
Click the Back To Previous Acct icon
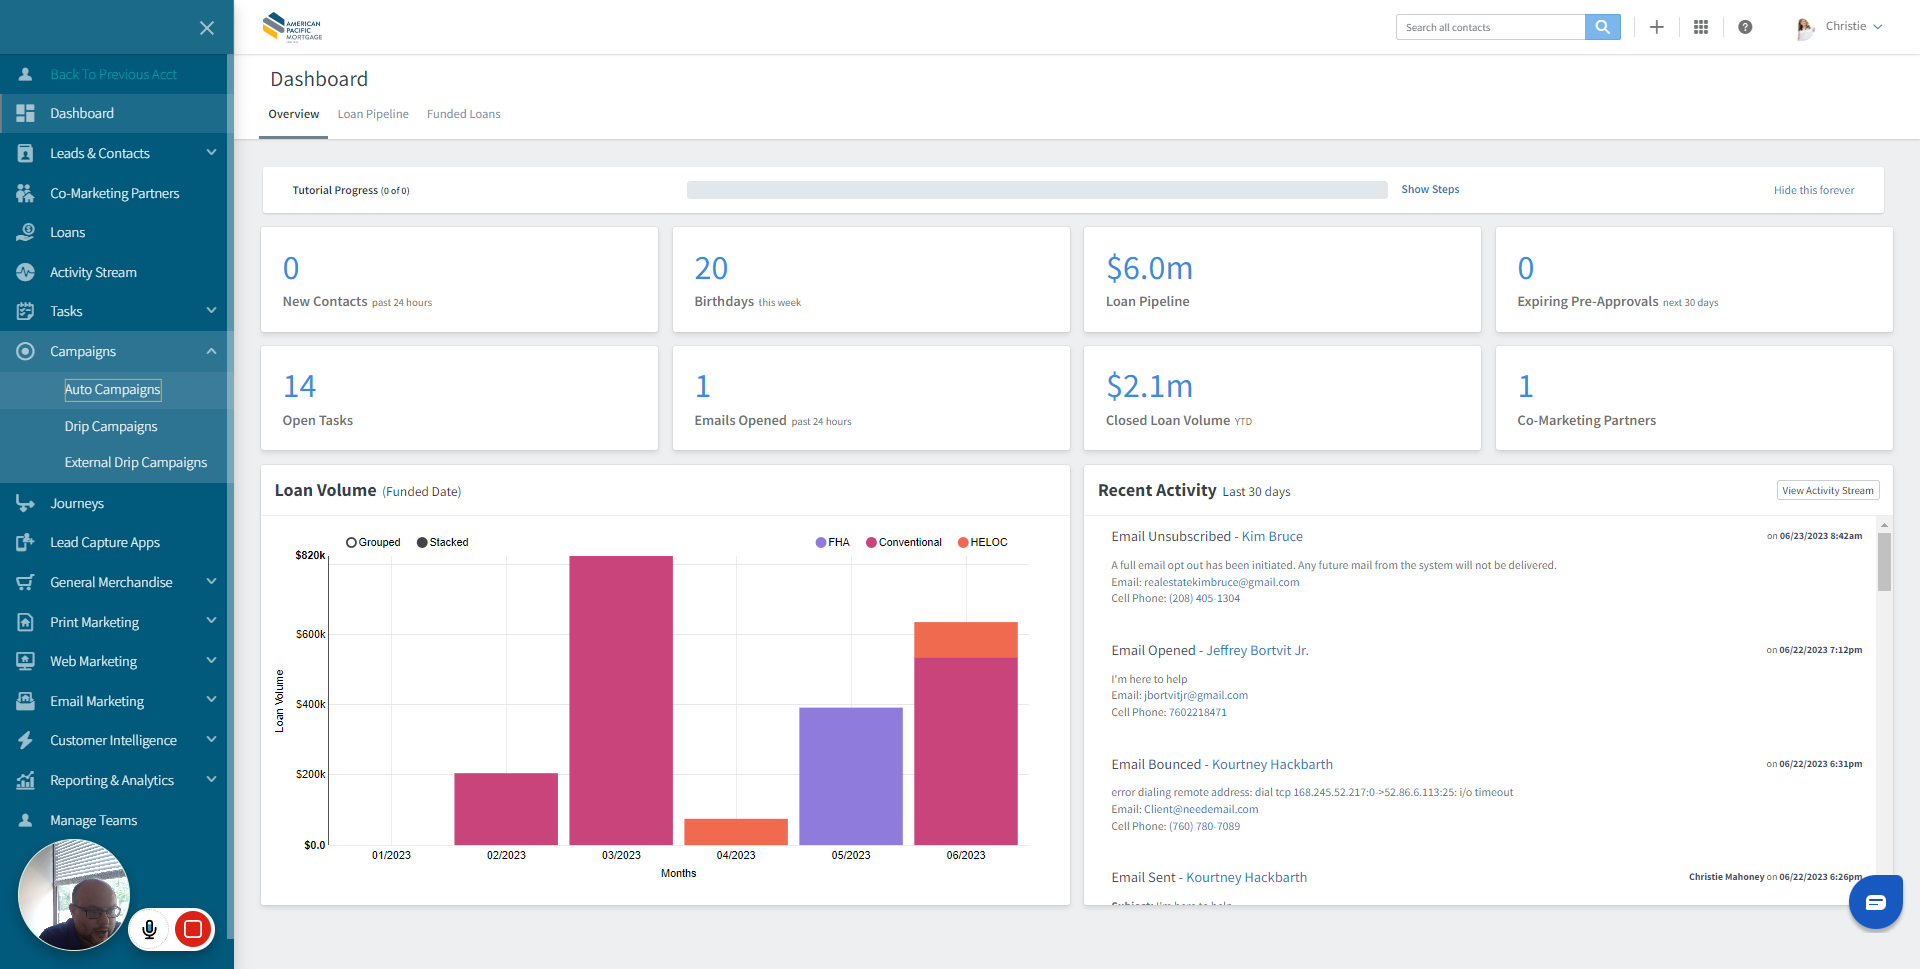26,74
